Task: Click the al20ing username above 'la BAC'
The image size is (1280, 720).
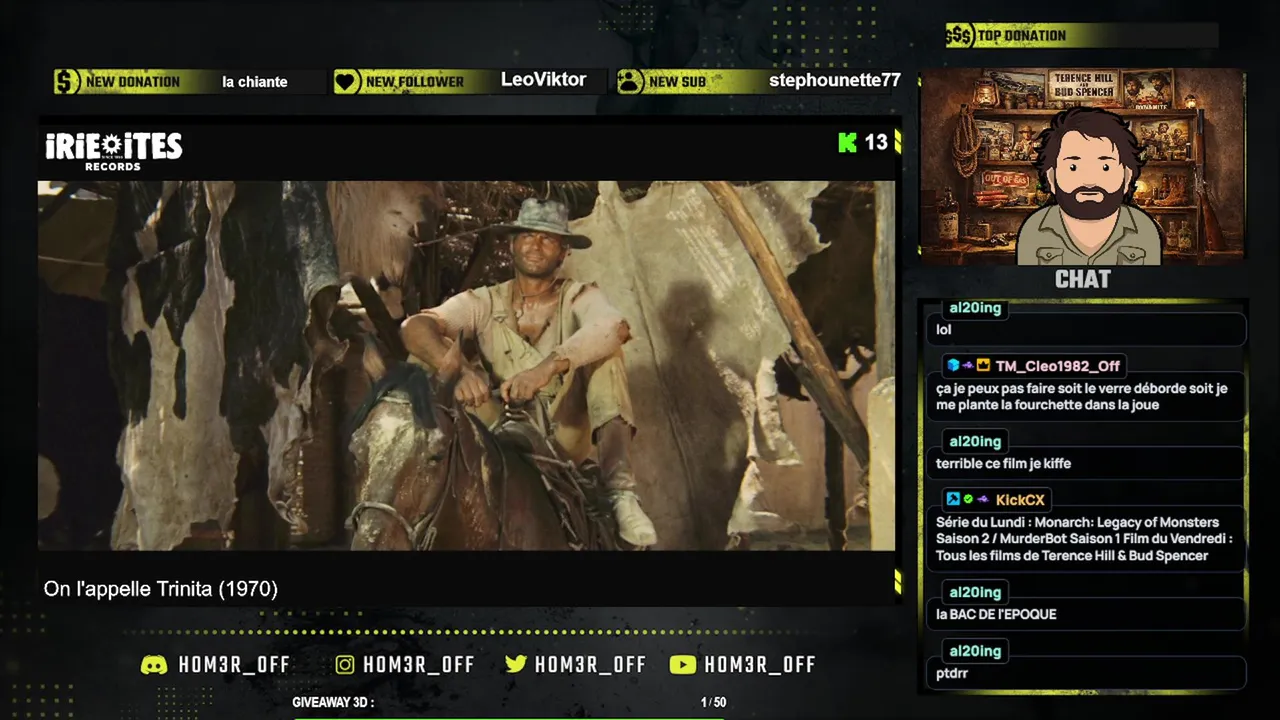Action: [975, 592]
